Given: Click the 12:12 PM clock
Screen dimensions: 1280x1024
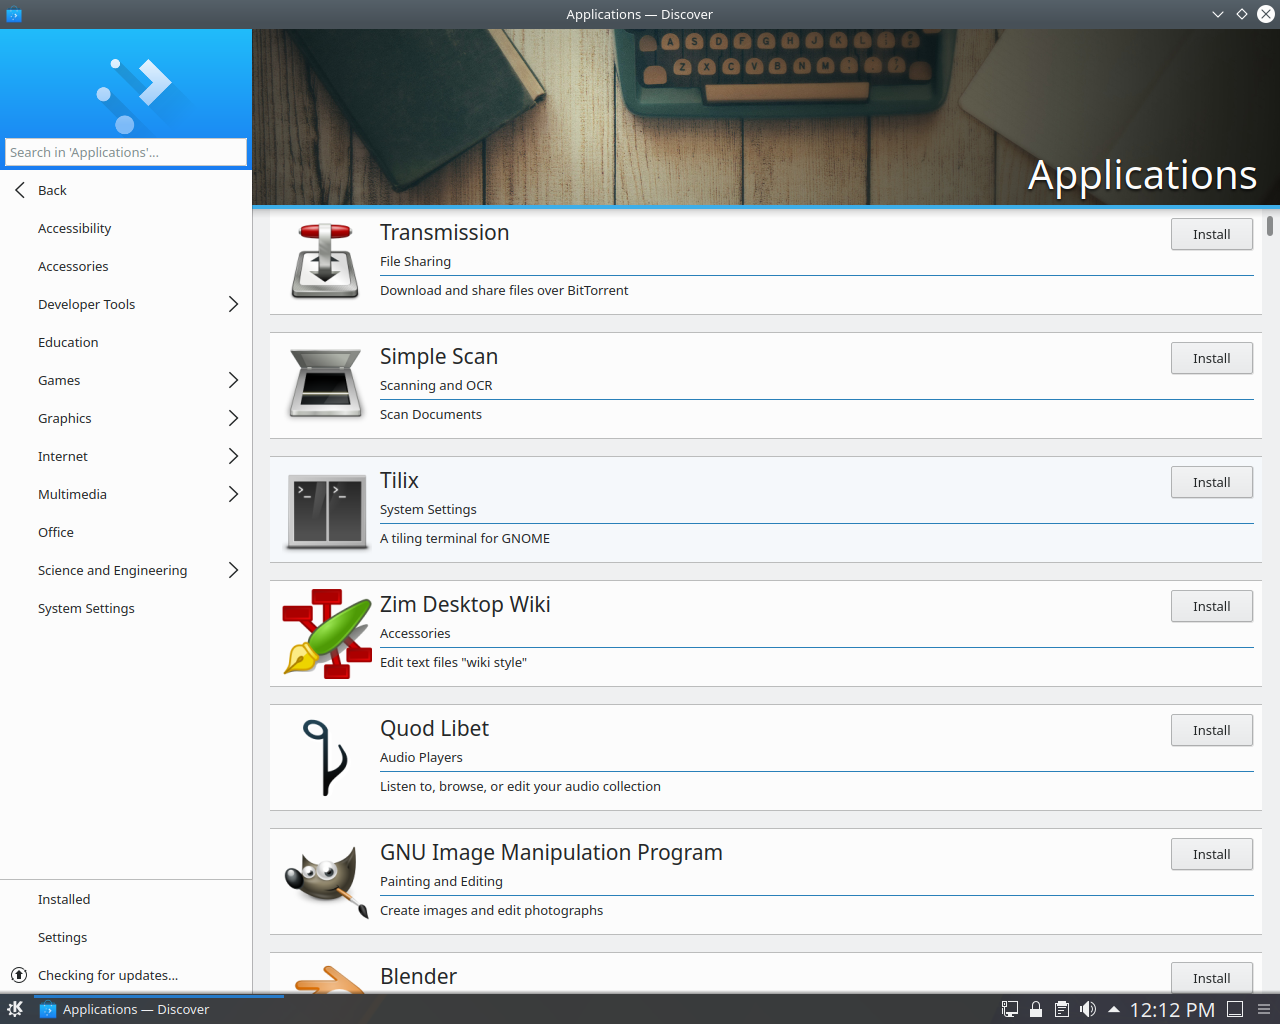Looking at the screenshot, I should (1172, 1010).
